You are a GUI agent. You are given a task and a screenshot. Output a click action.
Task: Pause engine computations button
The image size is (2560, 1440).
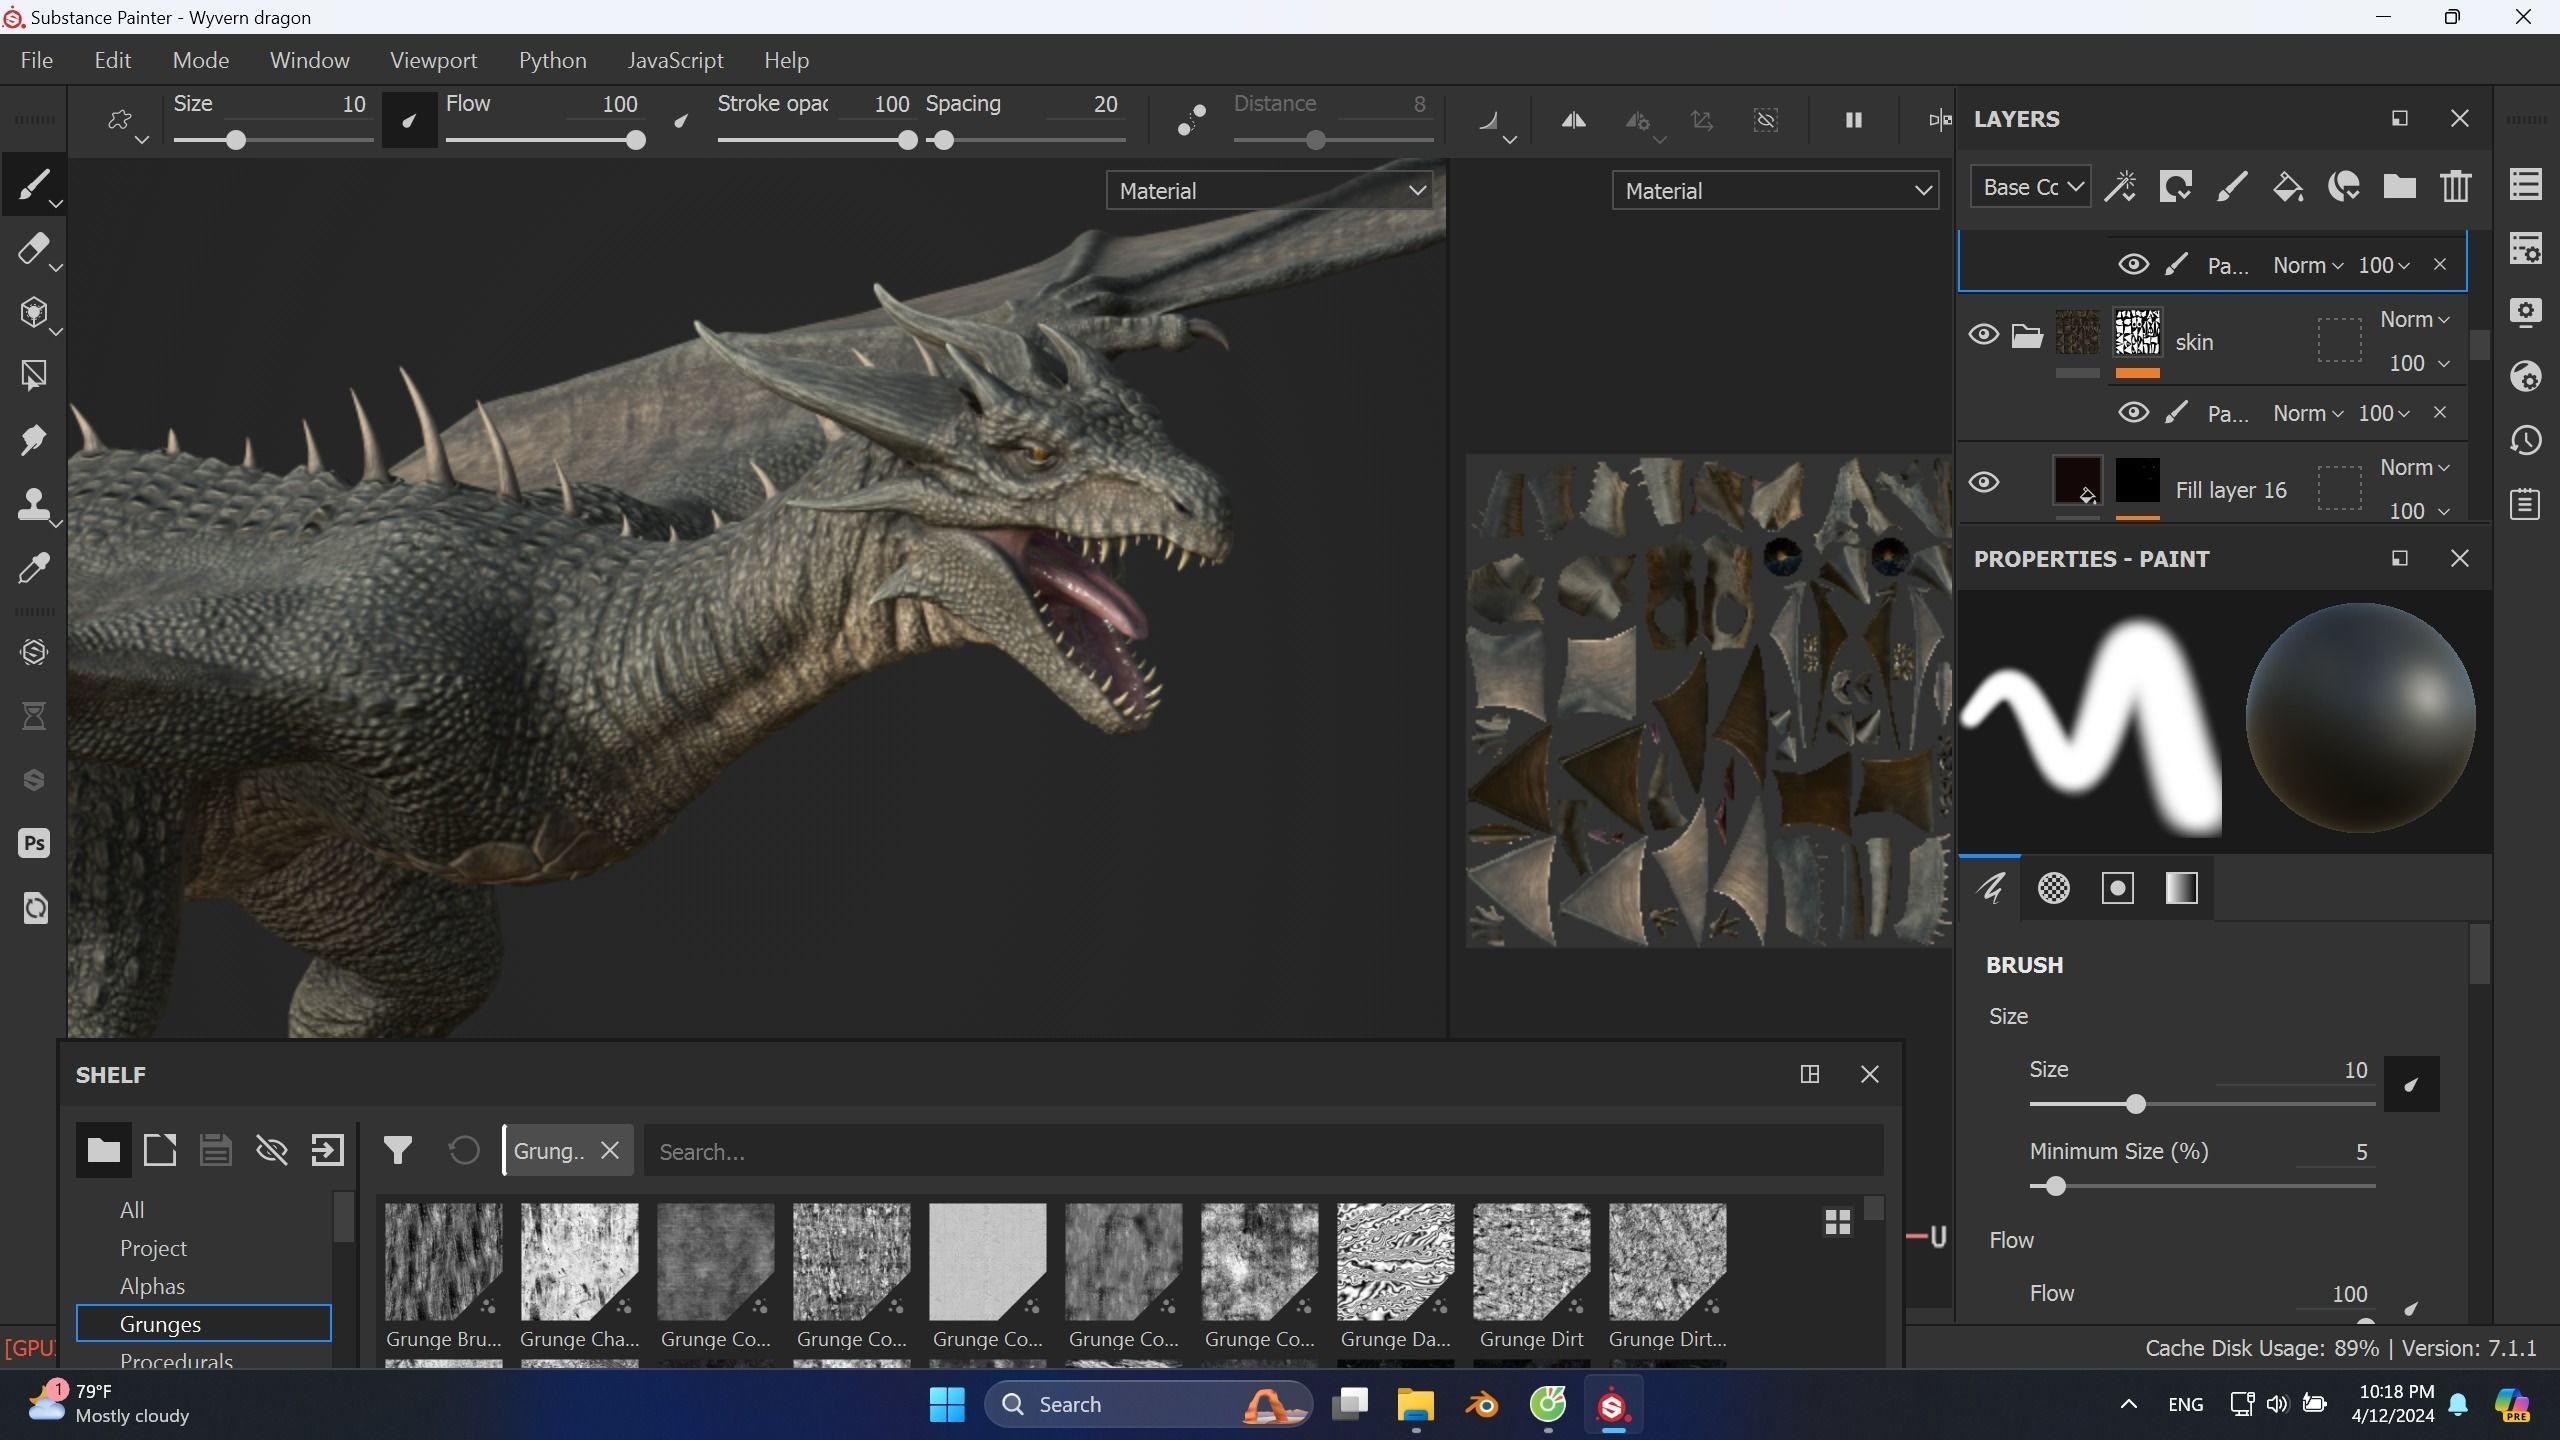coord(1853,120)
